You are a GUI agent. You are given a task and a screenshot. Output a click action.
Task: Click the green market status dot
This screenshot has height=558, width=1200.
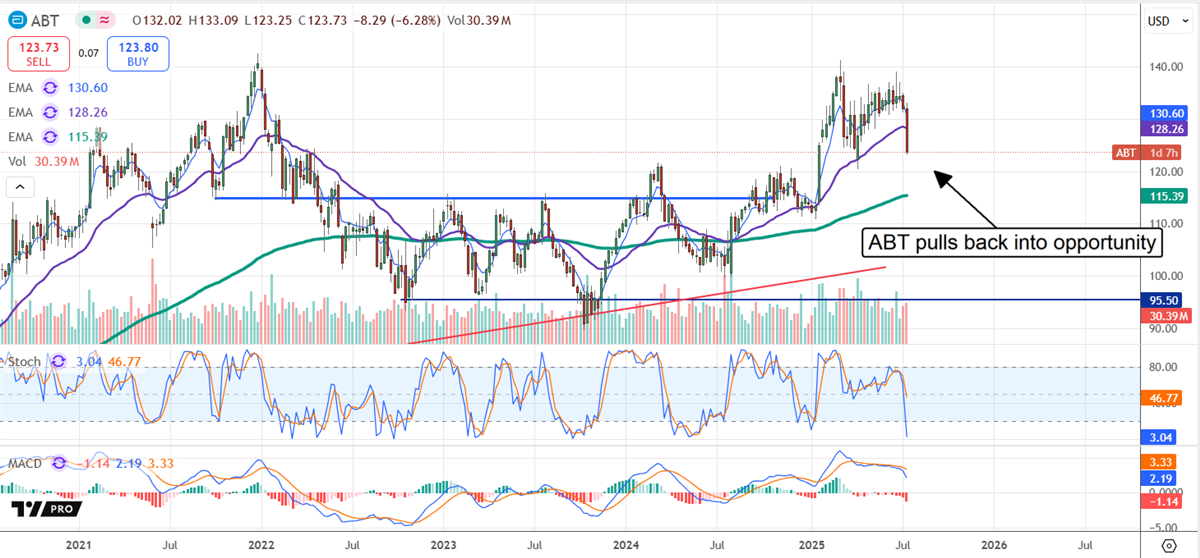point(86,19)
